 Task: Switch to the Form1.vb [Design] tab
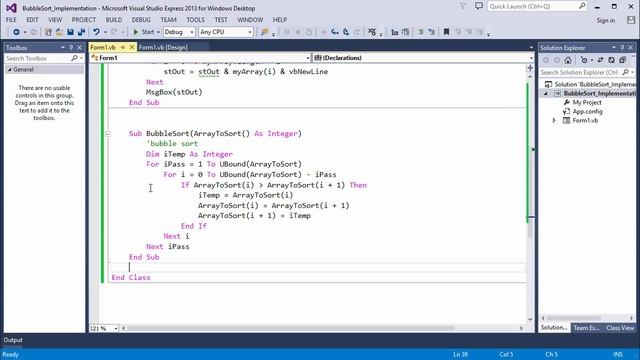click(163, 47)
